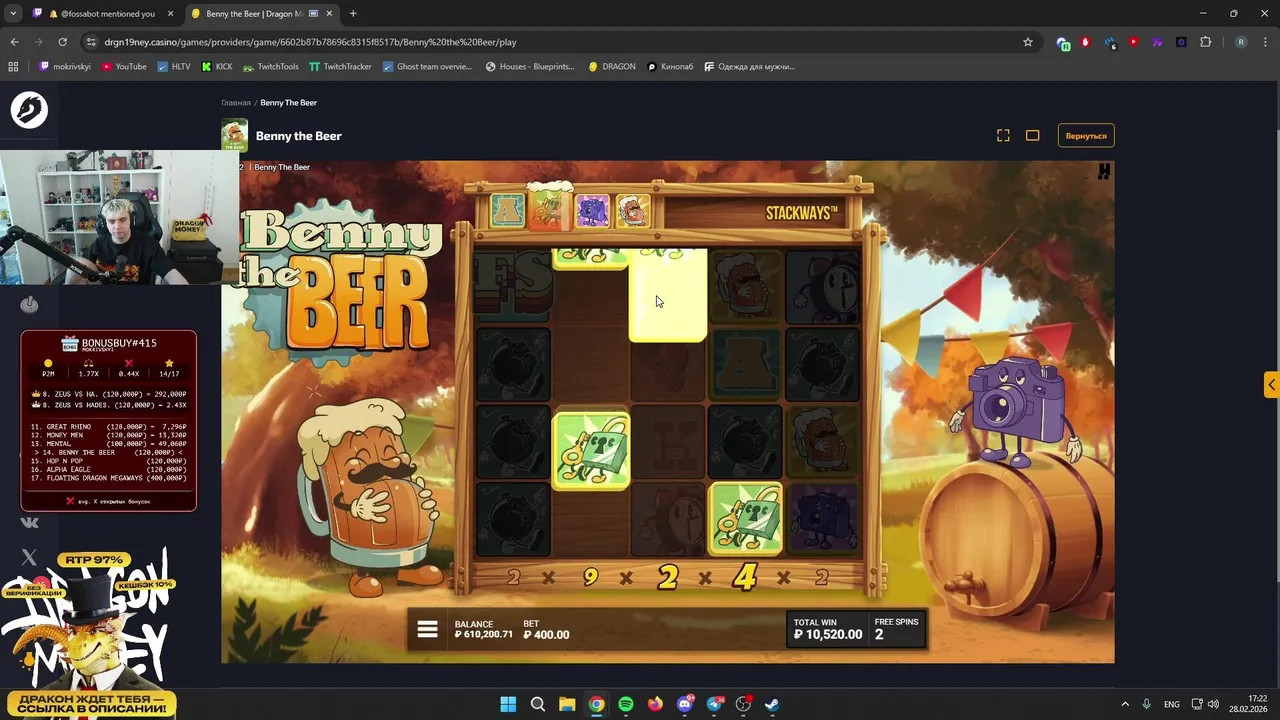The width and height of the screenshot is (1280, 720).
Task: Open the slot game hamburger menu
Action: coord(427,629)
